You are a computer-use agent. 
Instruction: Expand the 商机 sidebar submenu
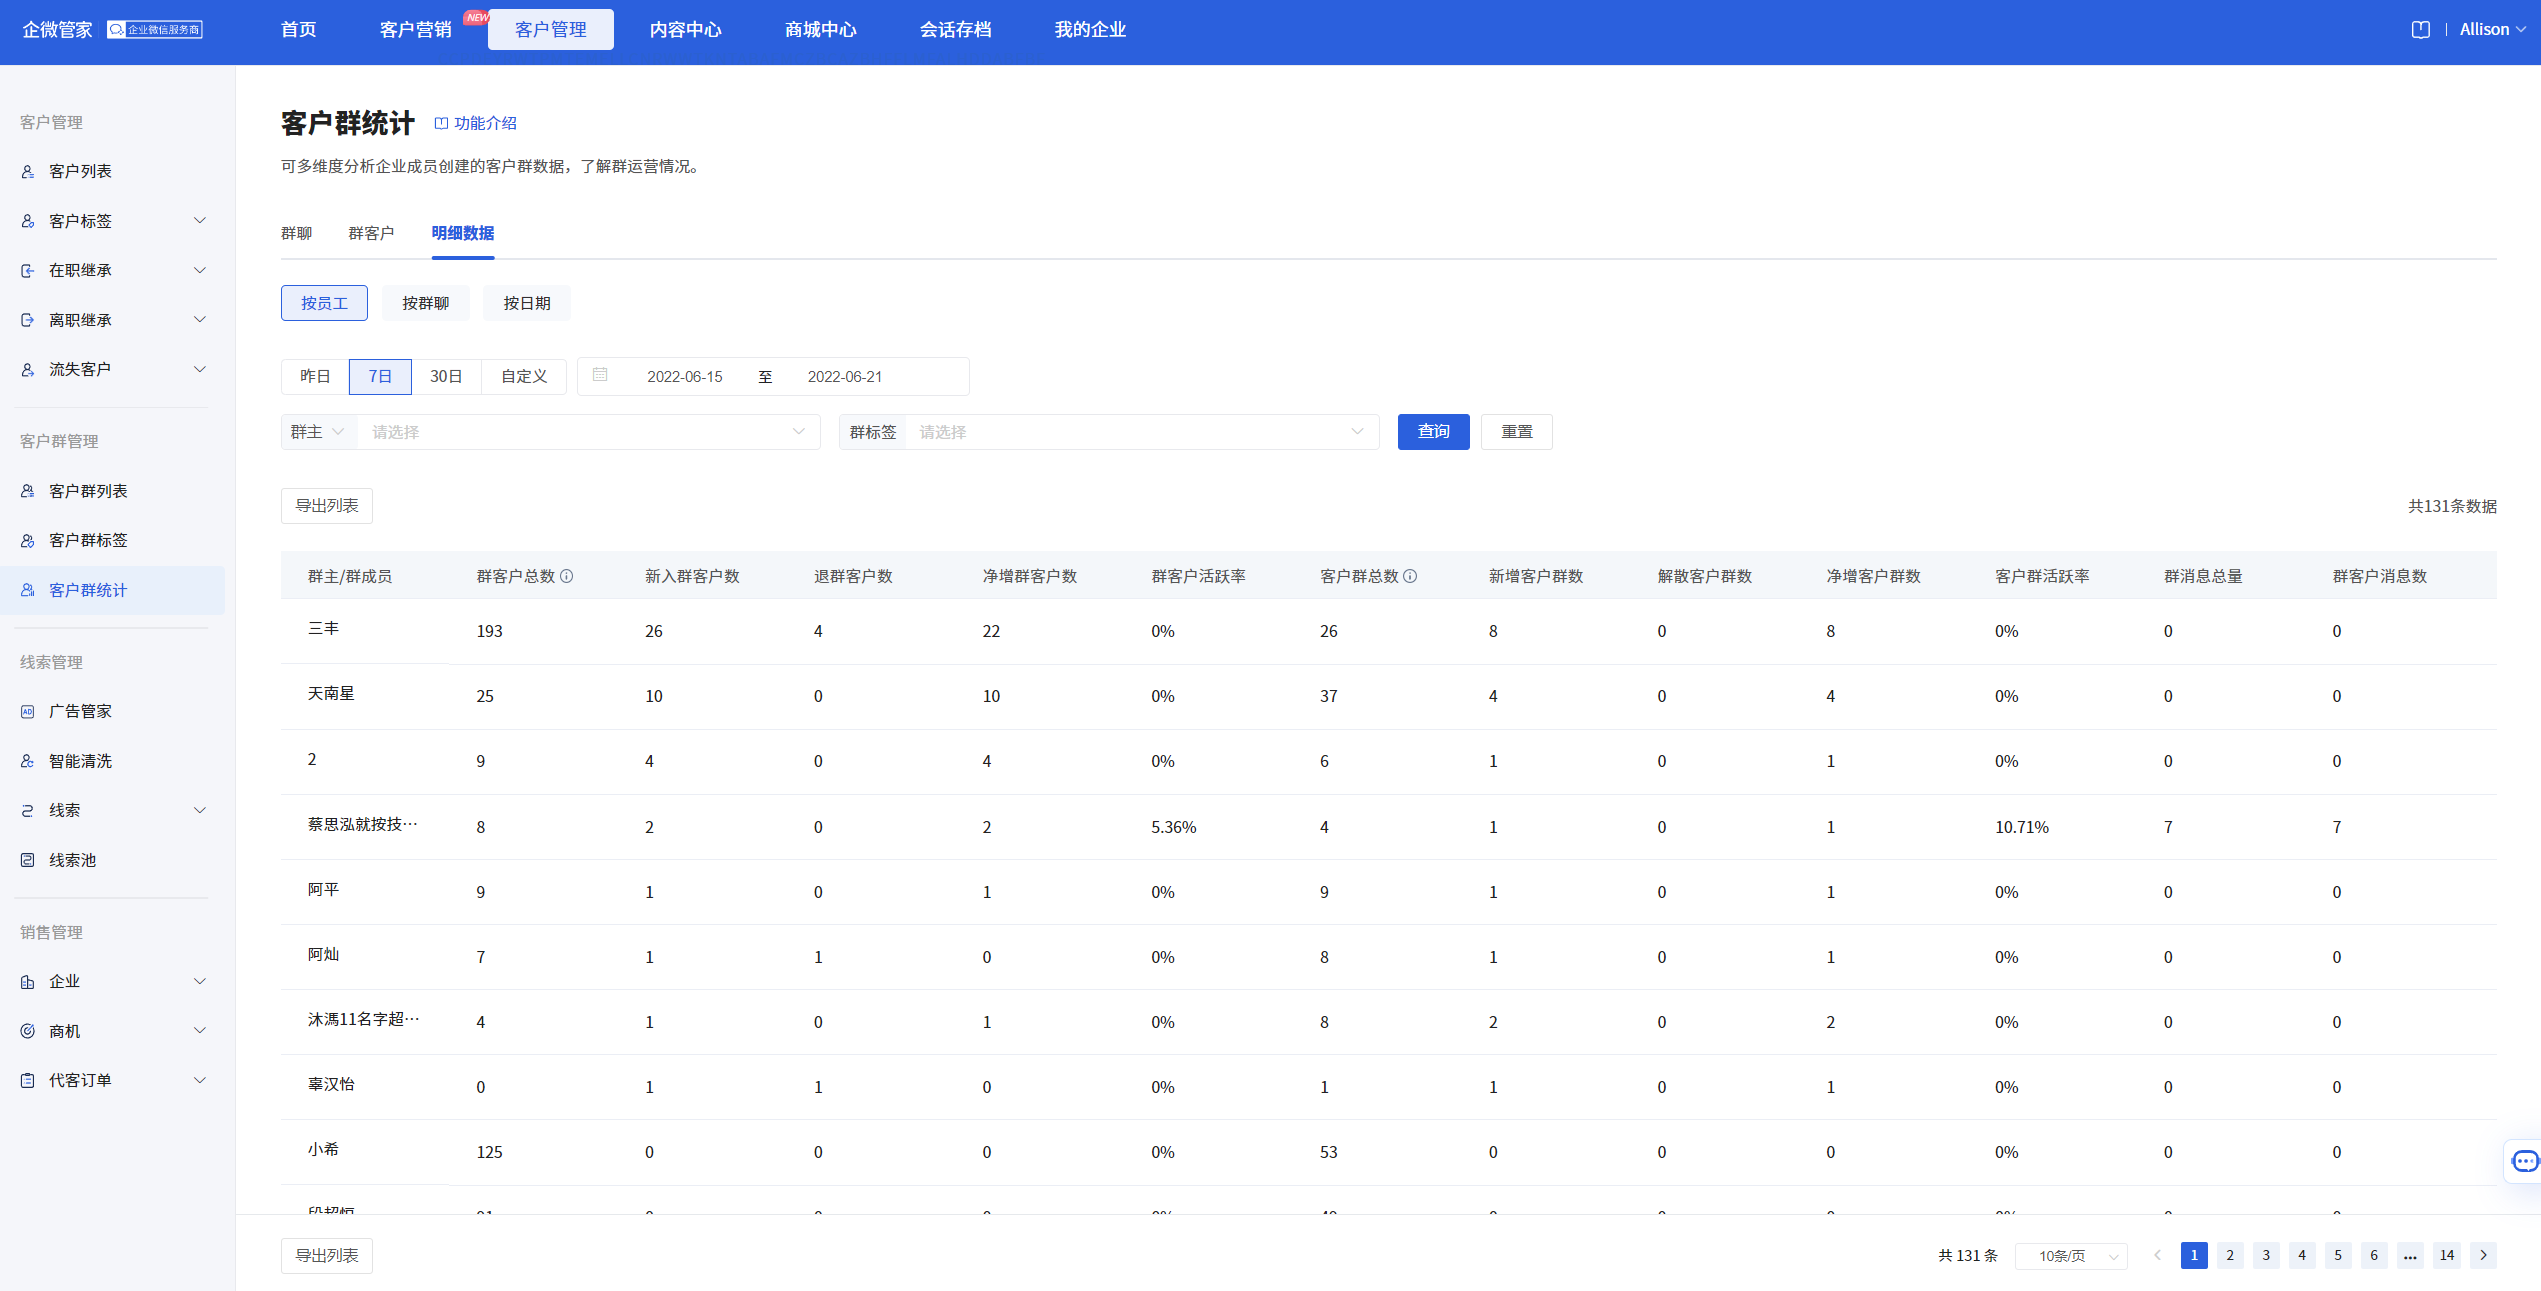(x=200, y=1031)
